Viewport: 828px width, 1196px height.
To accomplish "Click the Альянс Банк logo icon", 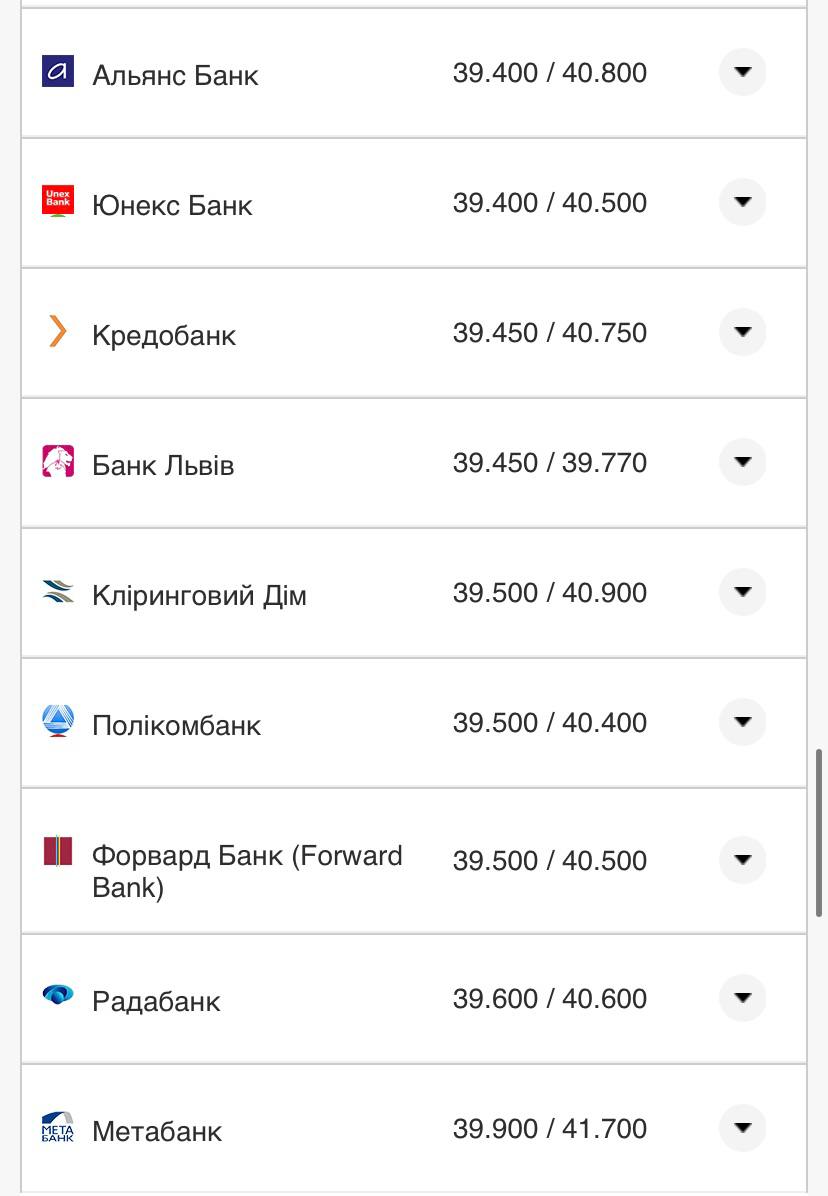I will 58,72.
